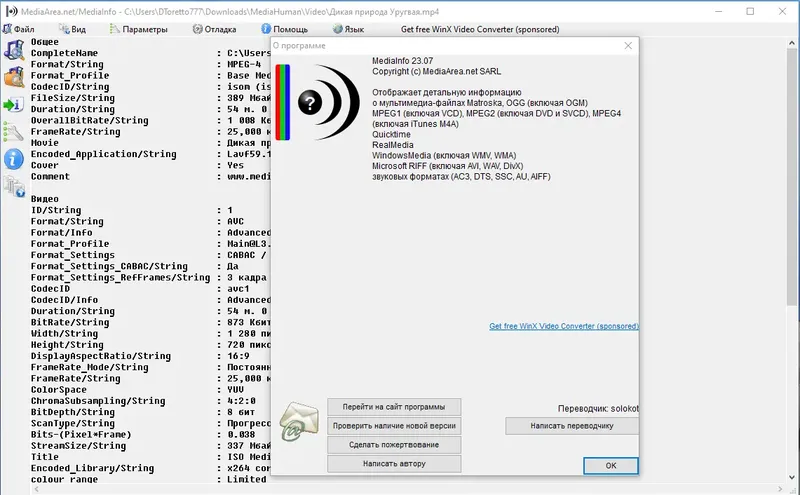Image resolution: width=800 pixels, height=495 pixels.
Task: Minimize the MediaInfo window
Action: point(718,11)
